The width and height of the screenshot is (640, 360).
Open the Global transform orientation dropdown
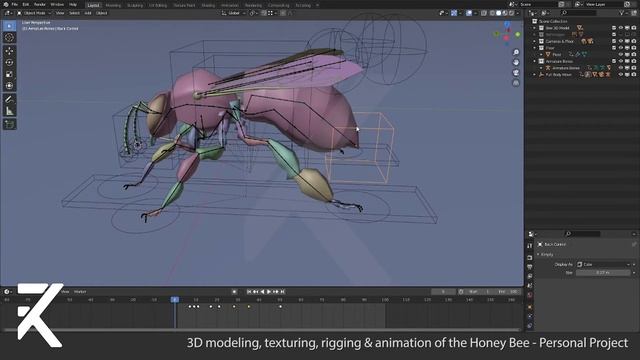coord(233,13)
